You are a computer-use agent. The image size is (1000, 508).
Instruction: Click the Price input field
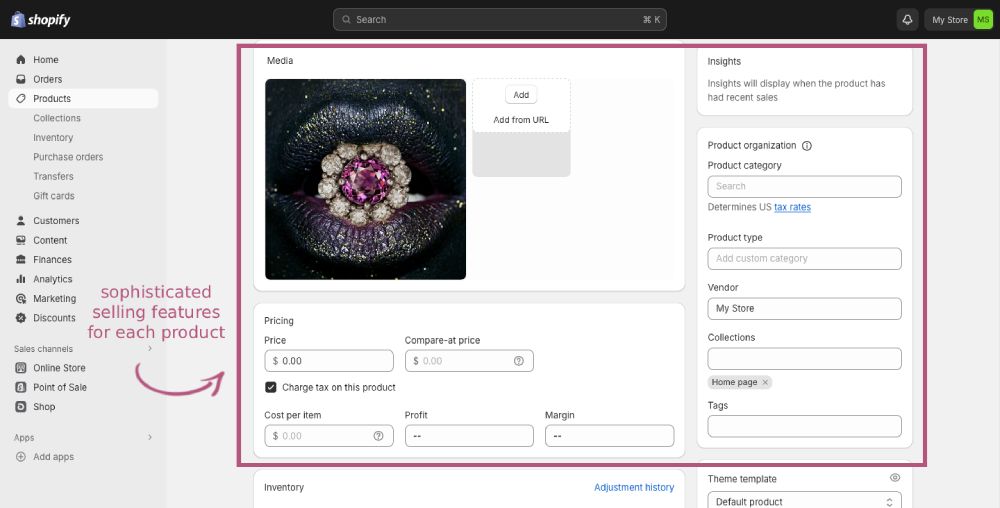click(x=329, y=361)
